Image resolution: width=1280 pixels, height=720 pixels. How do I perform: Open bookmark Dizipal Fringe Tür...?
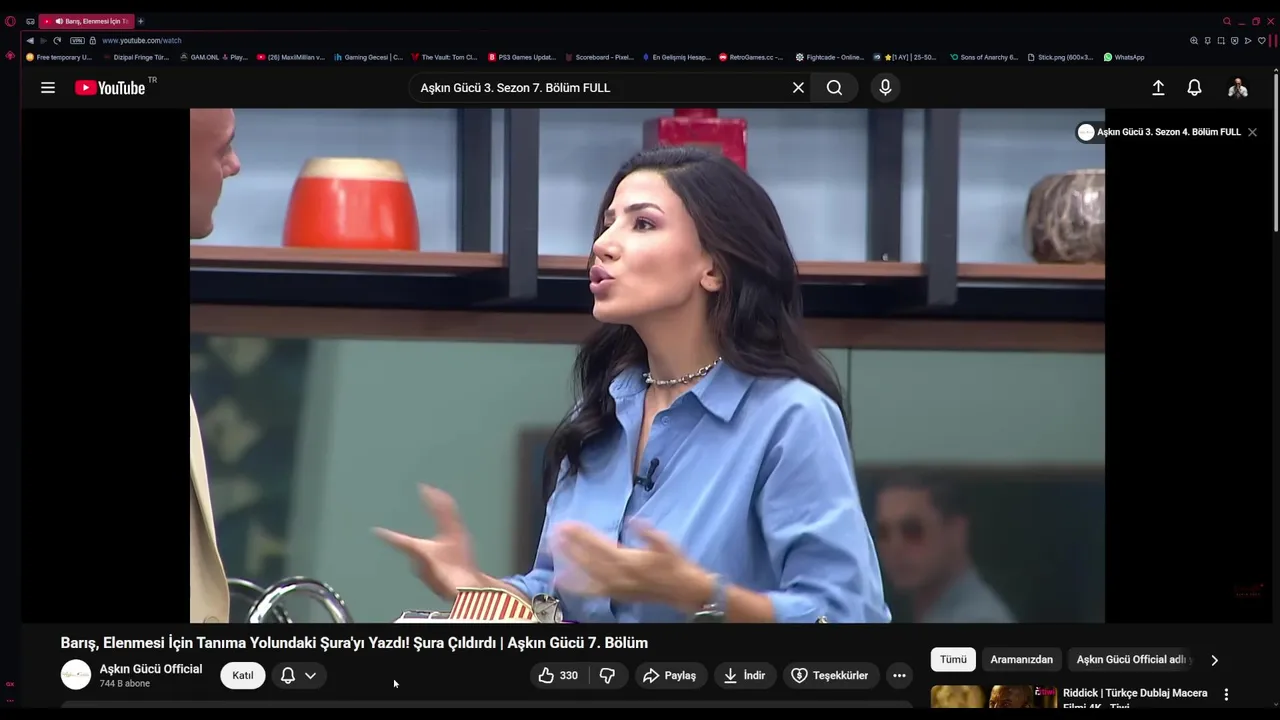[137, 57]
